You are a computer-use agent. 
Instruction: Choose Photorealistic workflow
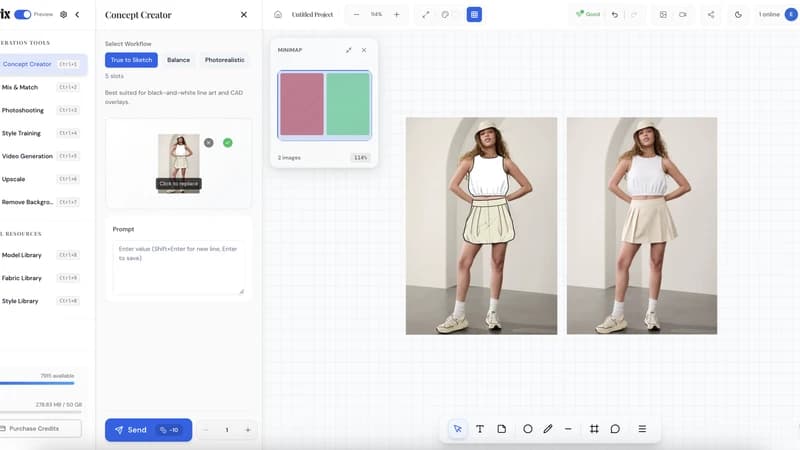tap(224, 60)
